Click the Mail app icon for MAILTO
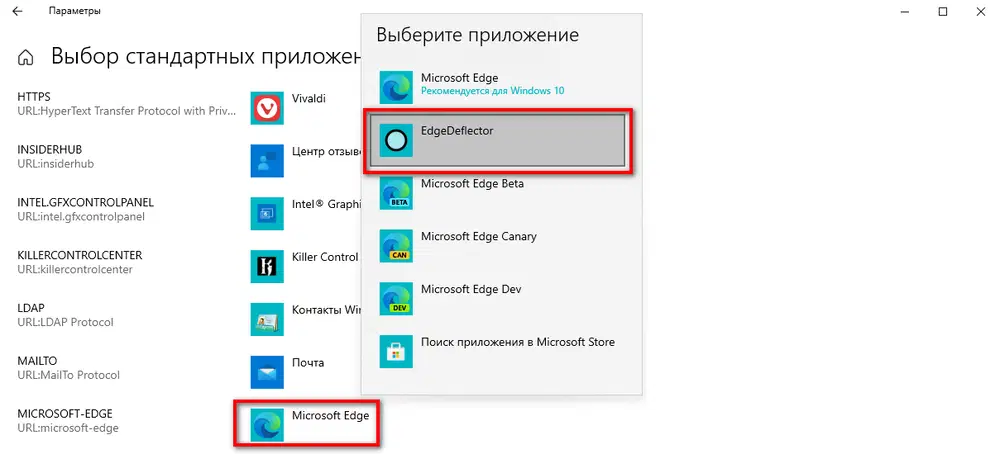The width and height of the screenshot is (1000, 454). [267, 372]
